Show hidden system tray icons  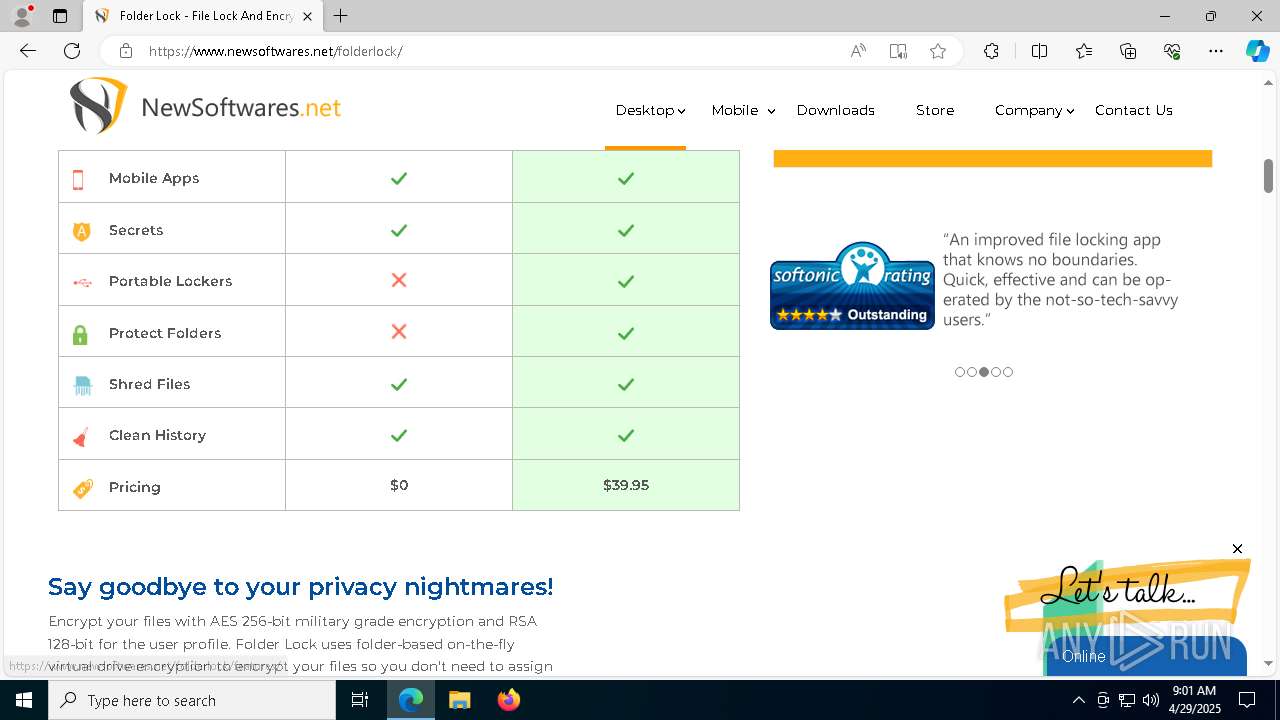pos(1078,700)
